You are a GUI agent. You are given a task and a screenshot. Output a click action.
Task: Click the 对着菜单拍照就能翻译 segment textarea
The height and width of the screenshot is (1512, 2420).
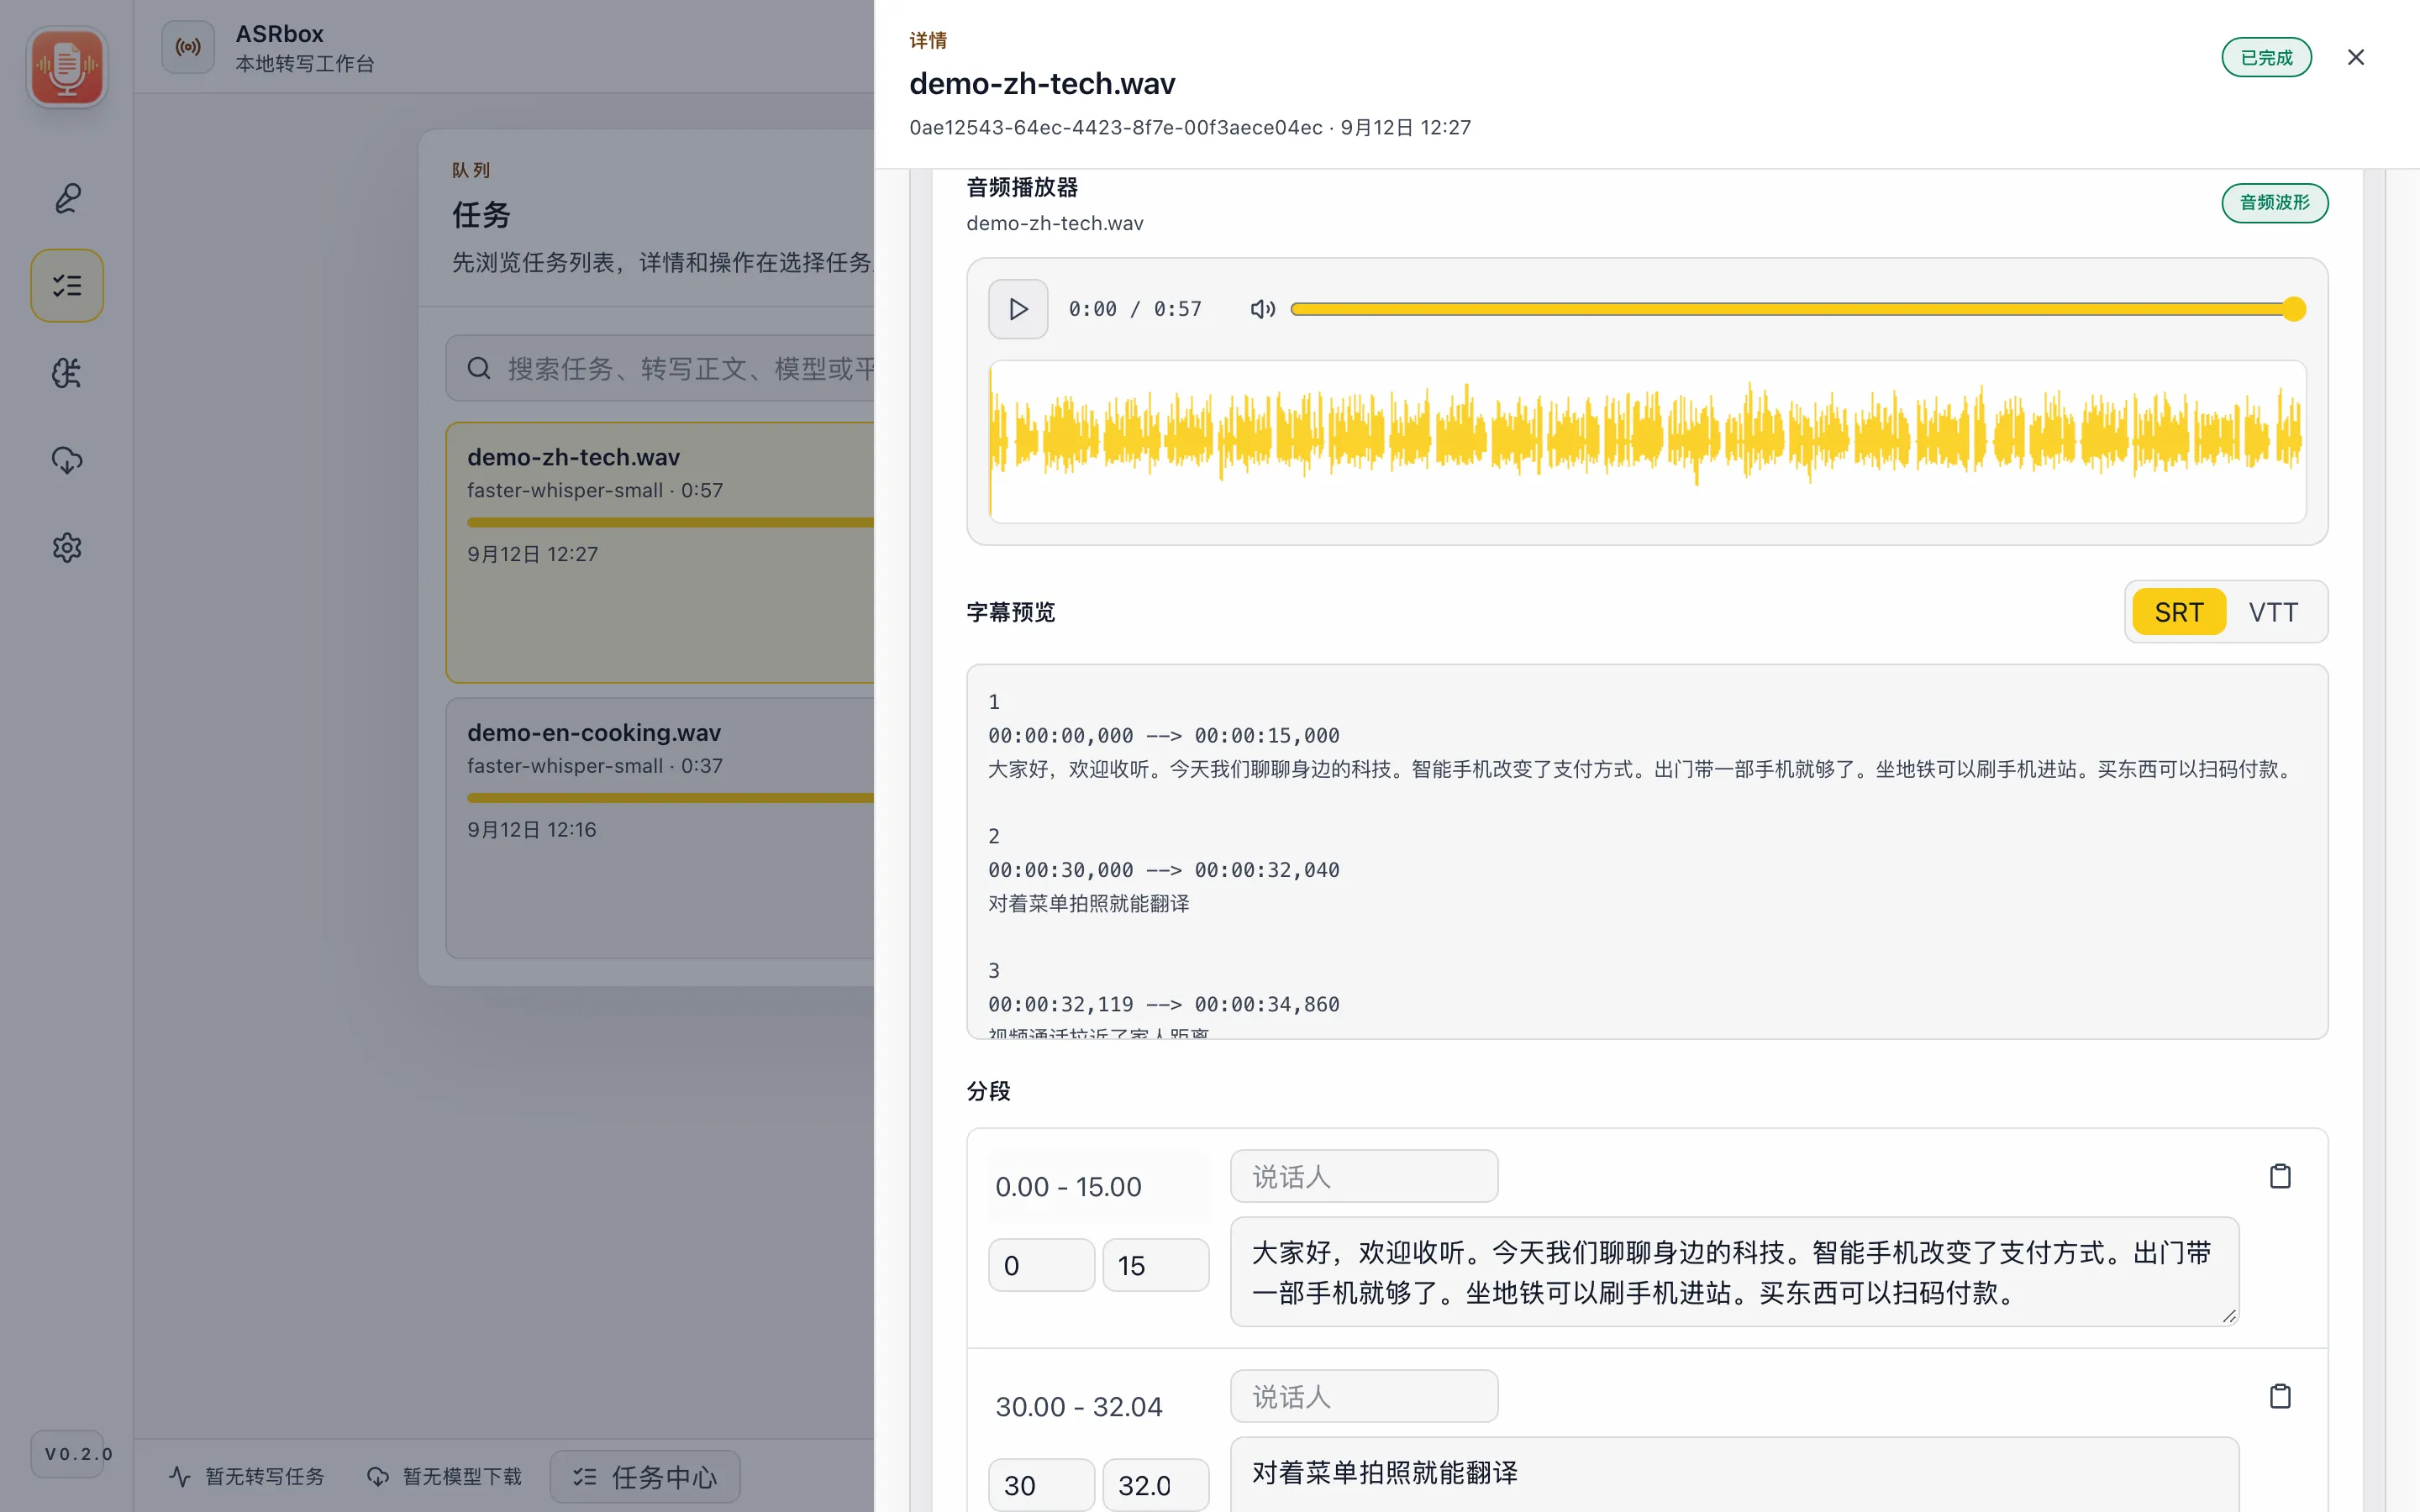pos(1734,1475)
